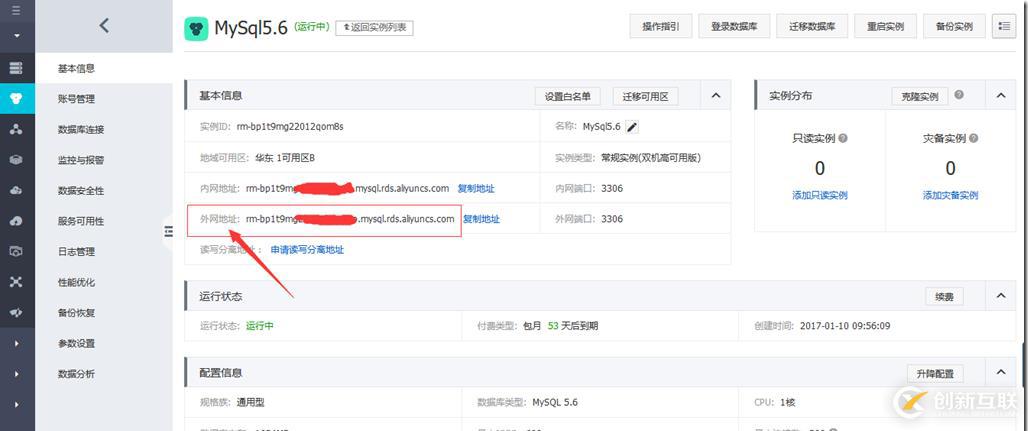1028x431 pixels.
Task: Click the instance ID rm-bp1t9mg22012qom8s
Action: [x=290, y=127]
